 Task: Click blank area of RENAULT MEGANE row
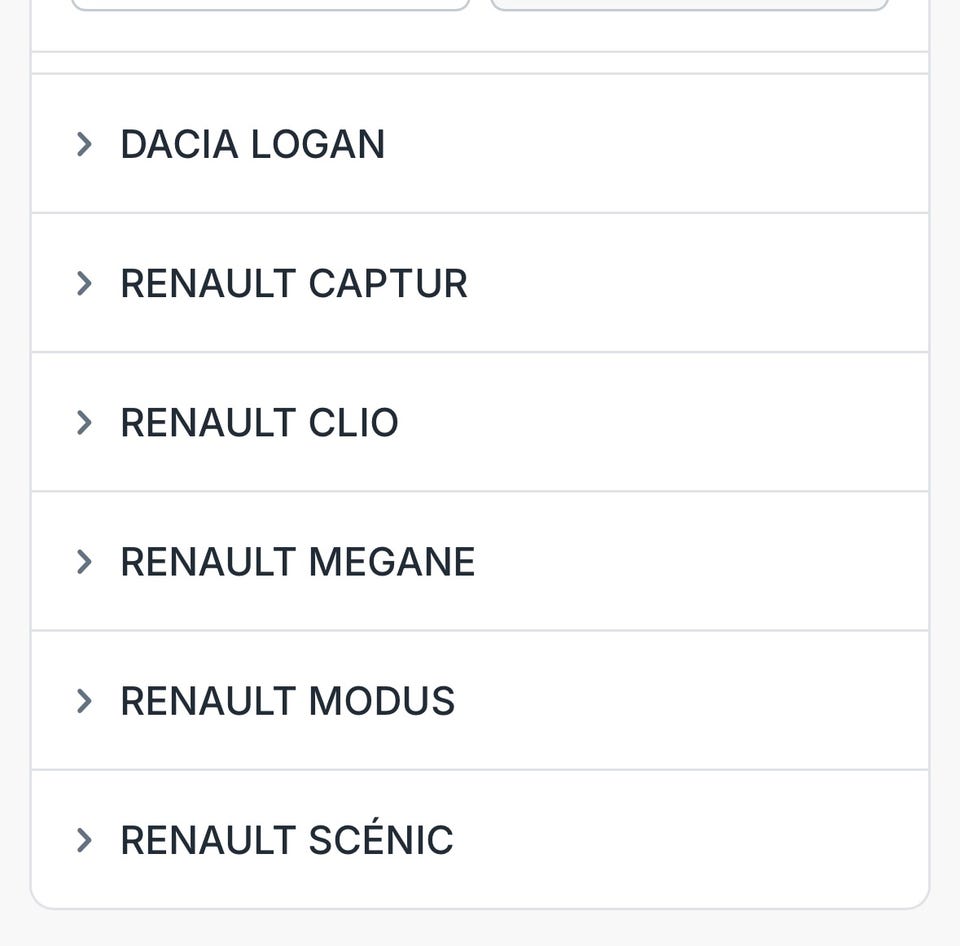(700, 561)
